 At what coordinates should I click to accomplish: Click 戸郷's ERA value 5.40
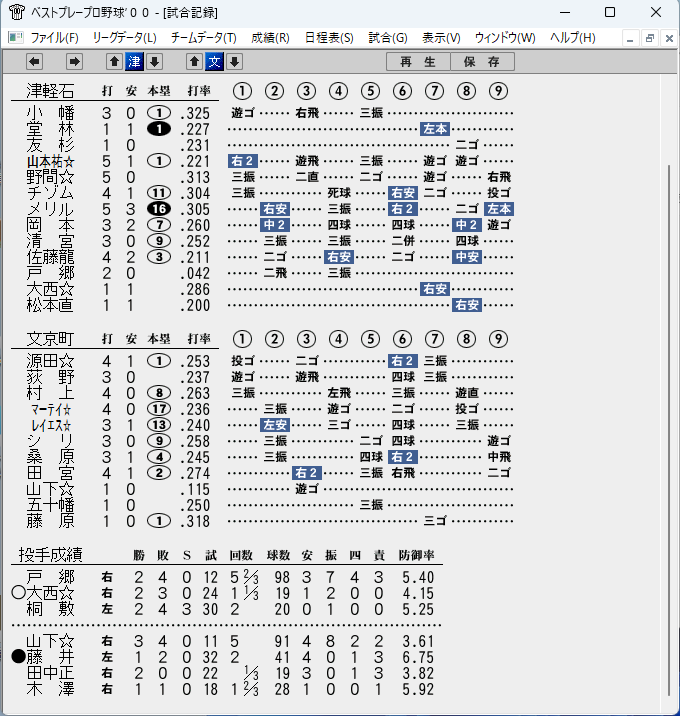coord(417,577)
